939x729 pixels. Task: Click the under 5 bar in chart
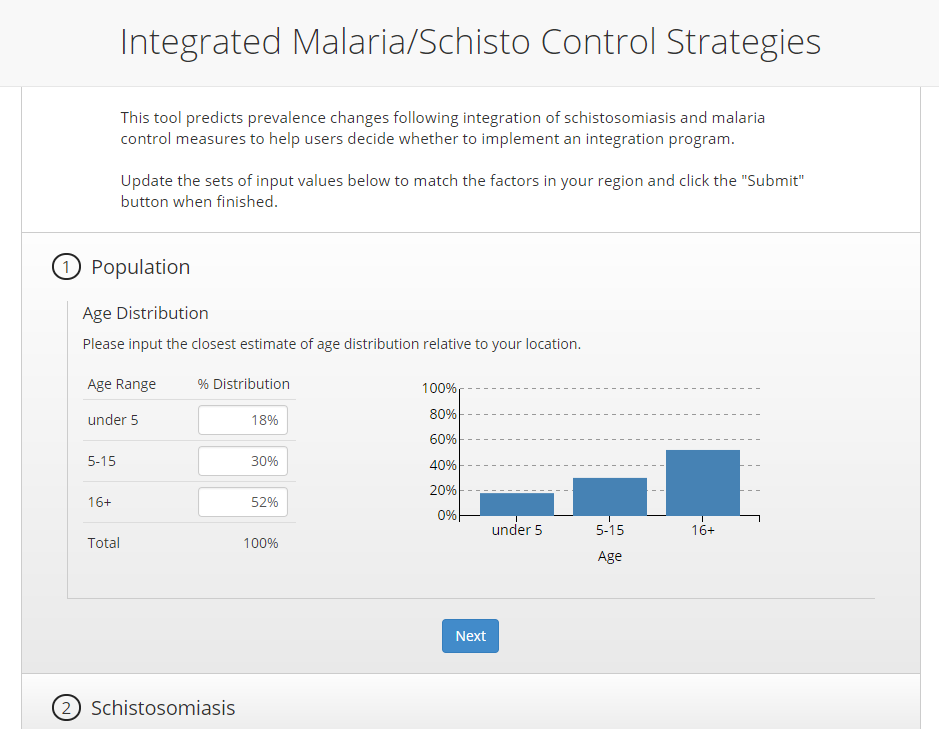click(x=516, y=504)
